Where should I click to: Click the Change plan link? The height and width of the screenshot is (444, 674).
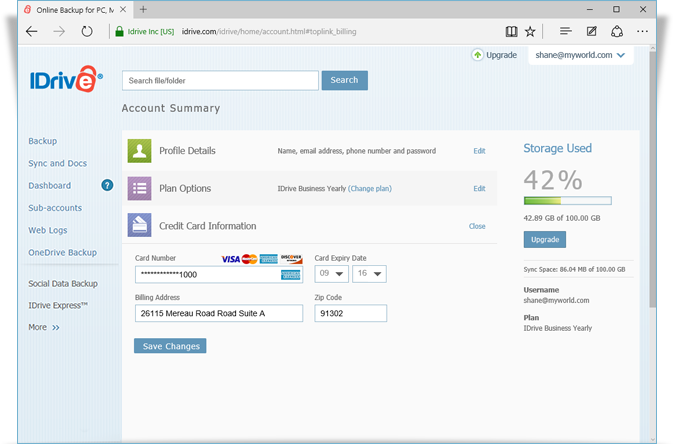pos(370,189)
